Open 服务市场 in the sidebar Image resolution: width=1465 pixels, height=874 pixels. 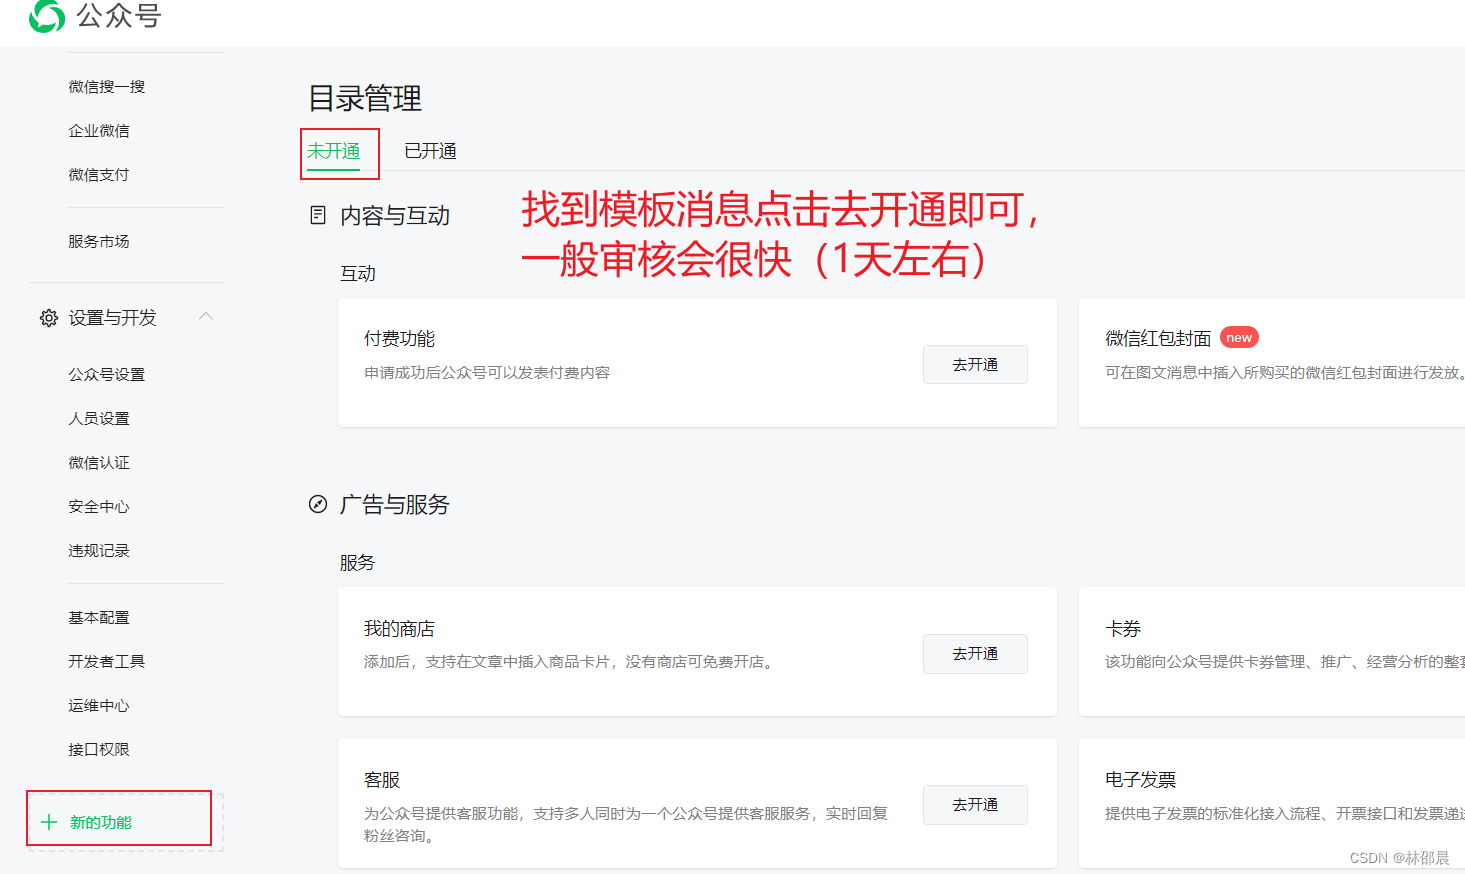click(99, 242)
